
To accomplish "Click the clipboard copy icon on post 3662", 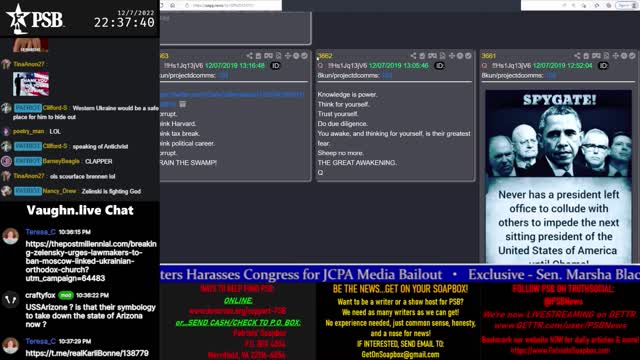I will point(422,56).
